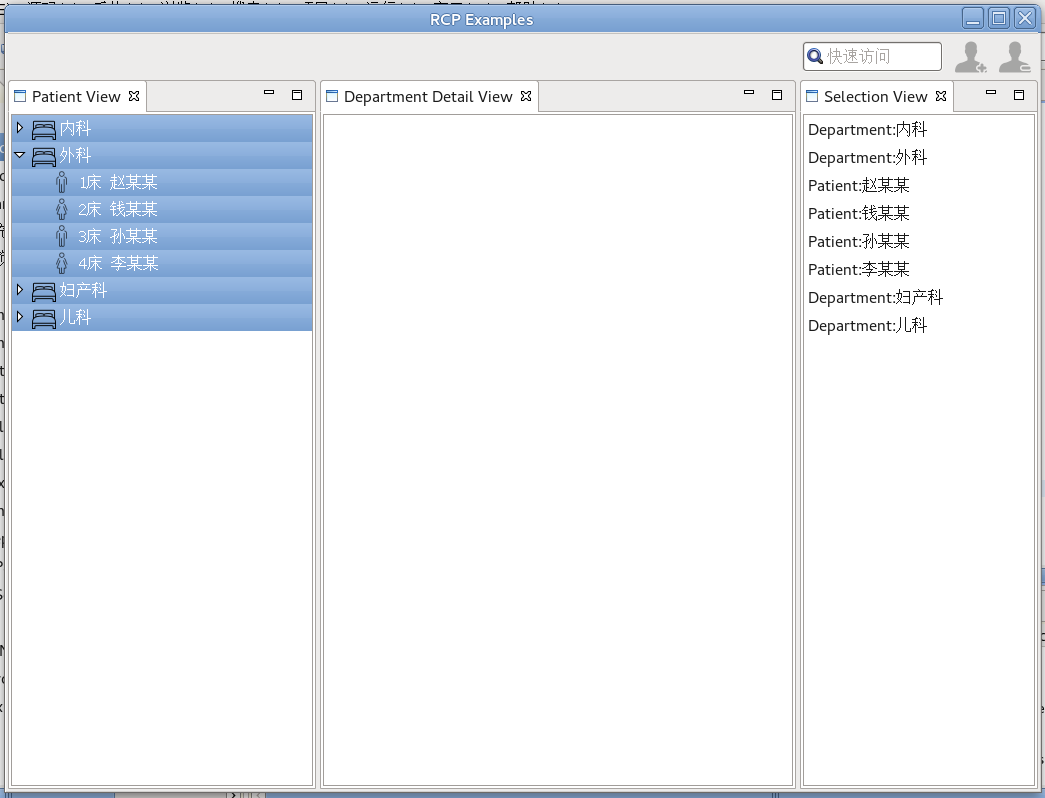
Task: Click the Department:儿科 entry
Action: click(867, 325)
